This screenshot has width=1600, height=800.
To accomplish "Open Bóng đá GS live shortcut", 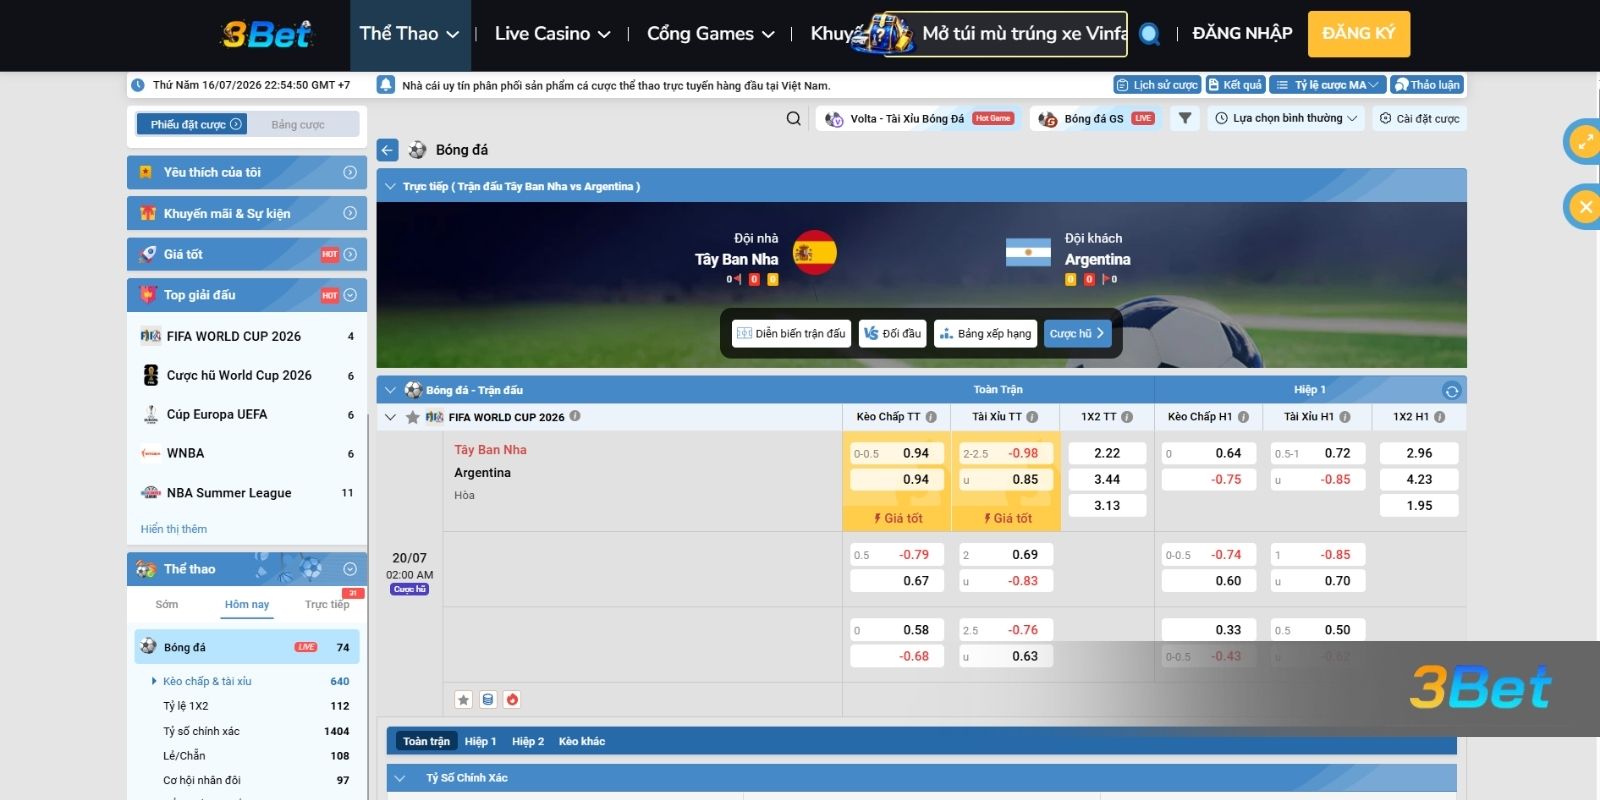I will point(1095,118).
